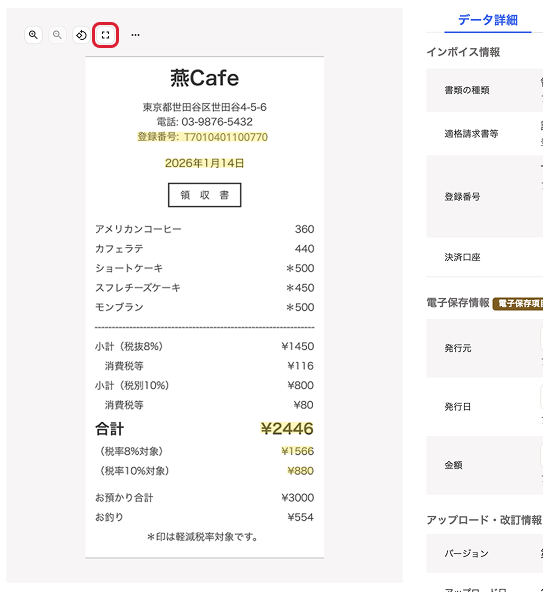Click the 小計（税抜8%） row
Screen dimensions: 543x592
coord(204,346)
